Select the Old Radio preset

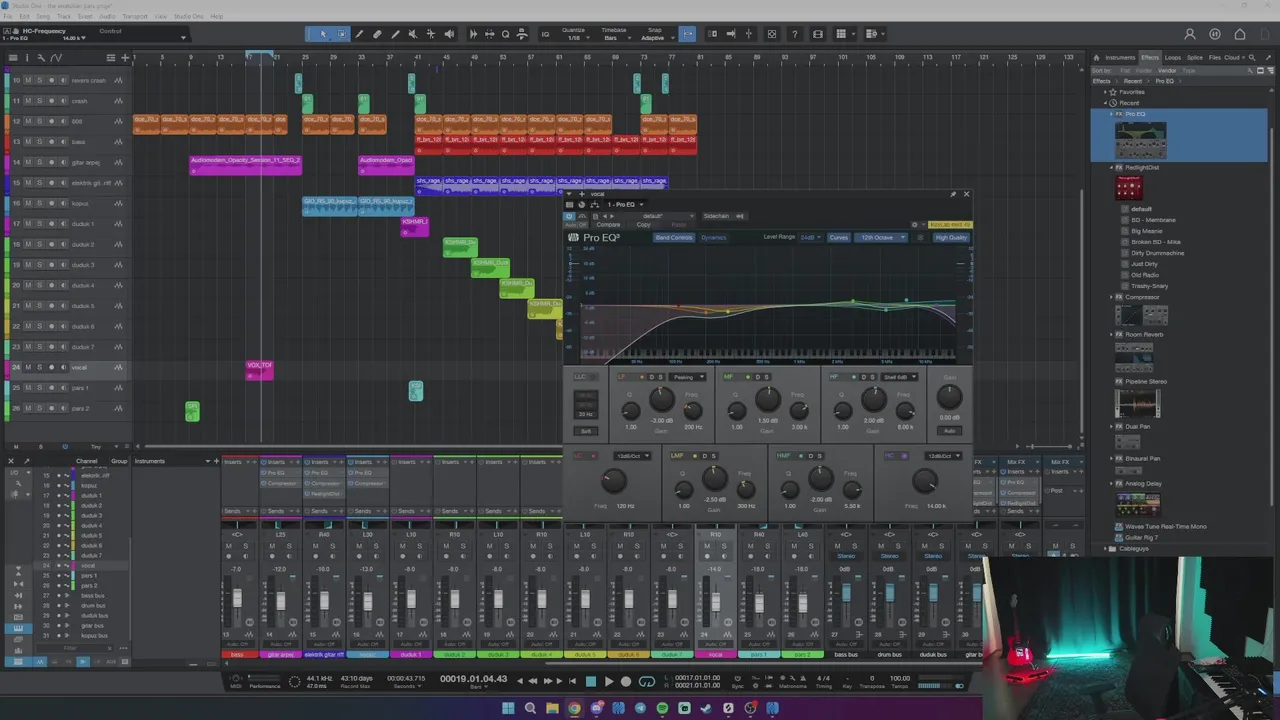[x=1145, y=275]
